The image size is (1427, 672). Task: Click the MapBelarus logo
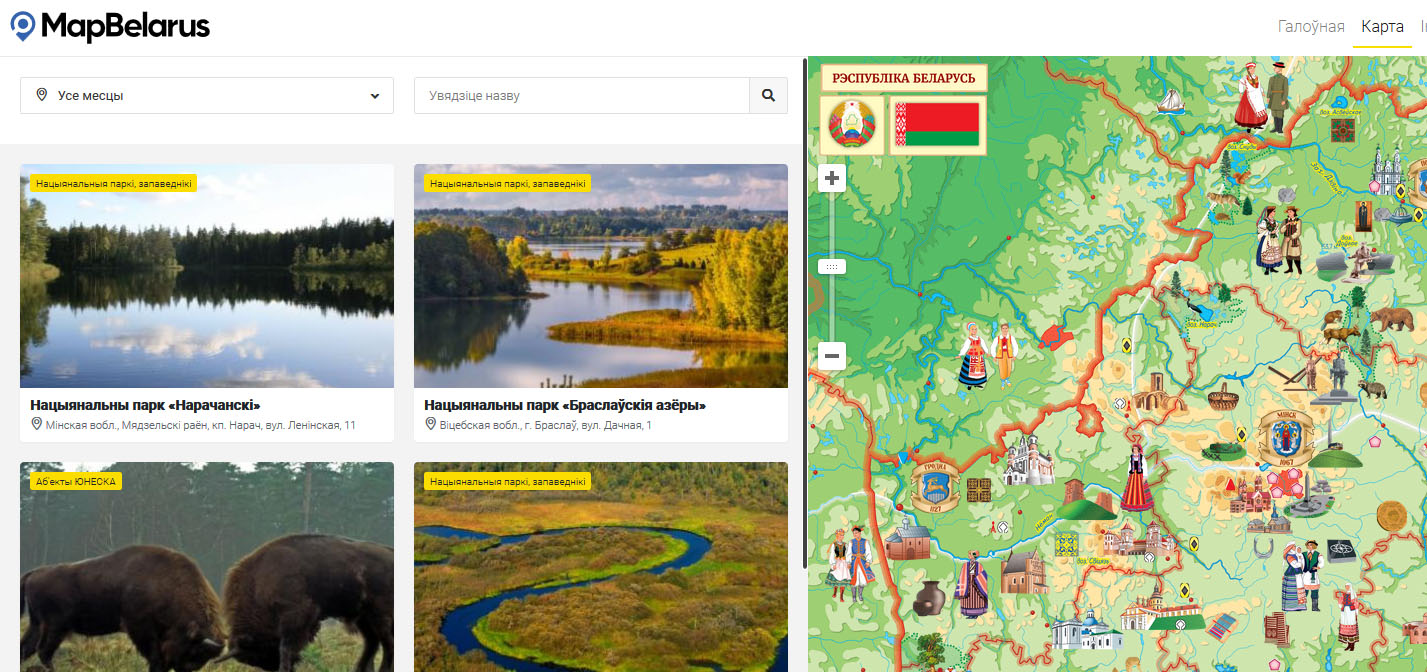[110, 26]
